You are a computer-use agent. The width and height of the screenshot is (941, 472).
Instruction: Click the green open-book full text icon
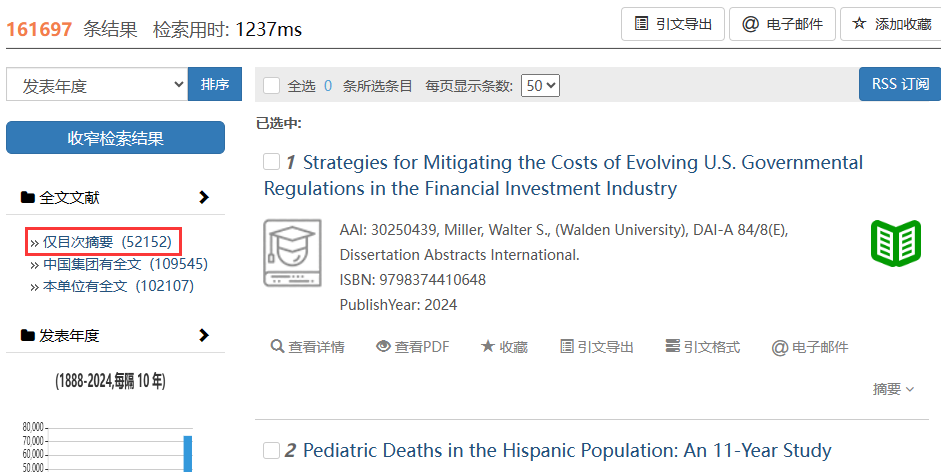[x=895, y=243]
